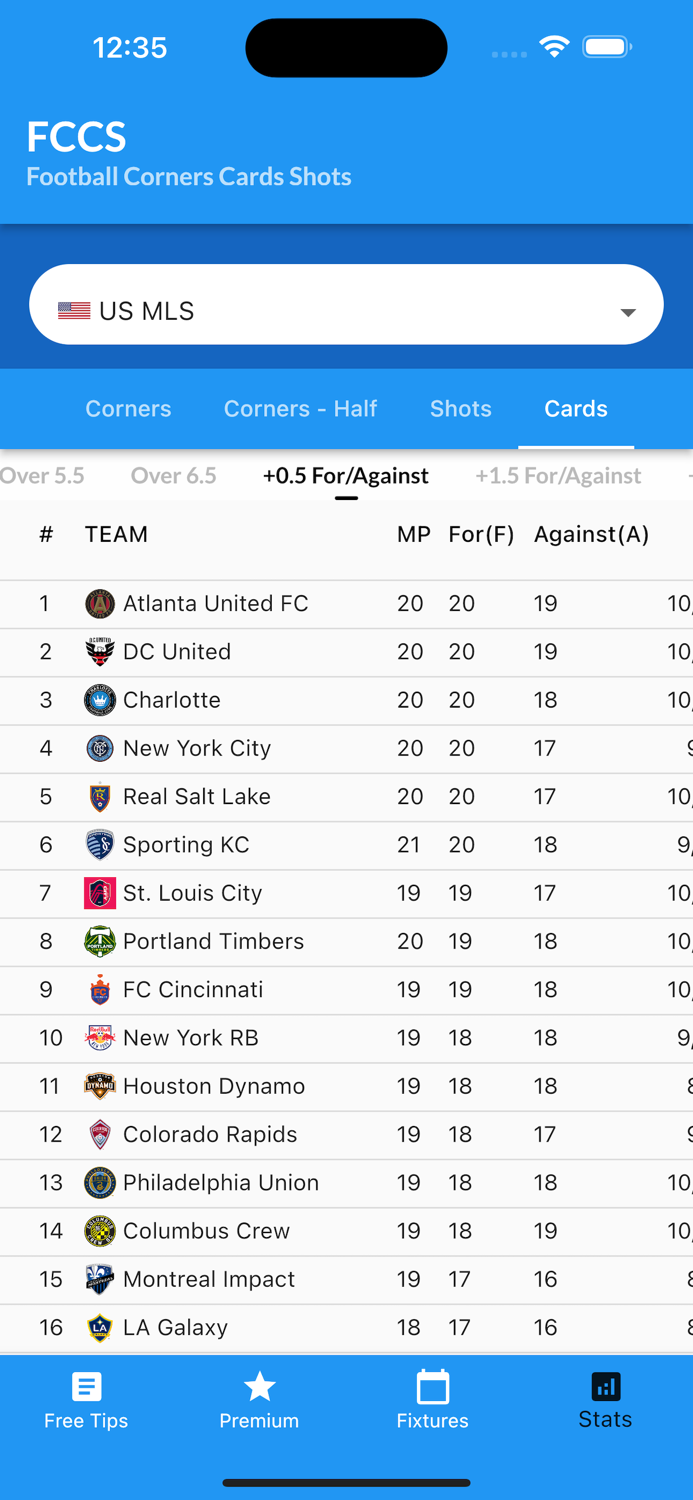693x1500 pixels.
Task: Click the Sporting KC shield crest
Action: coord(100,845)
